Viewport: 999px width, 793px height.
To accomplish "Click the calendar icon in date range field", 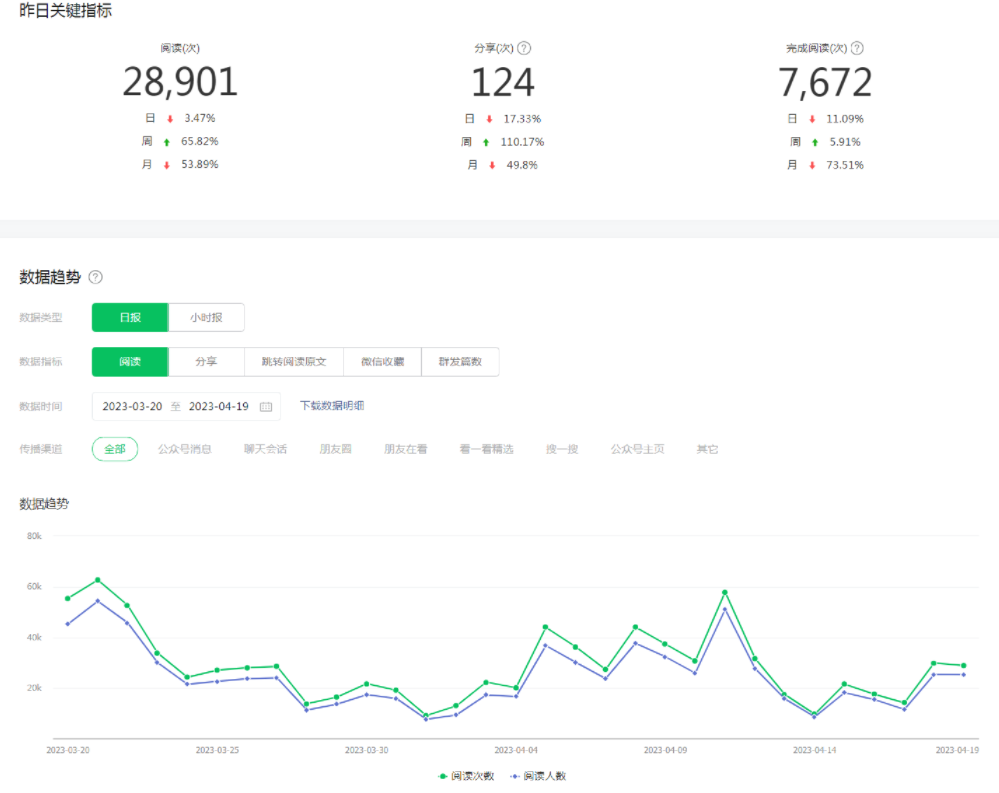I will (266, 406).
